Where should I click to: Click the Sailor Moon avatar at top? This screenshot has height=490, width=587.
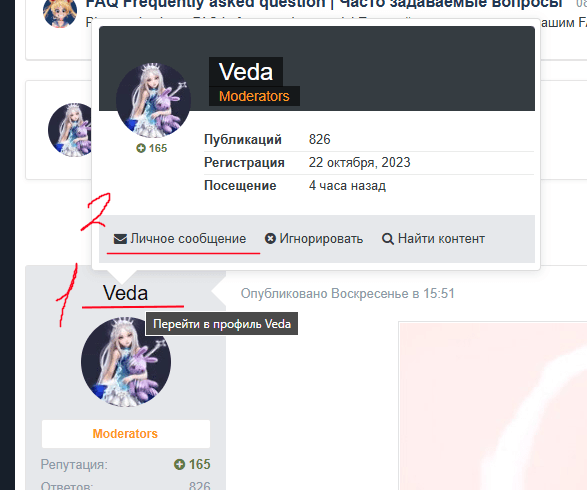click(60, 13)
